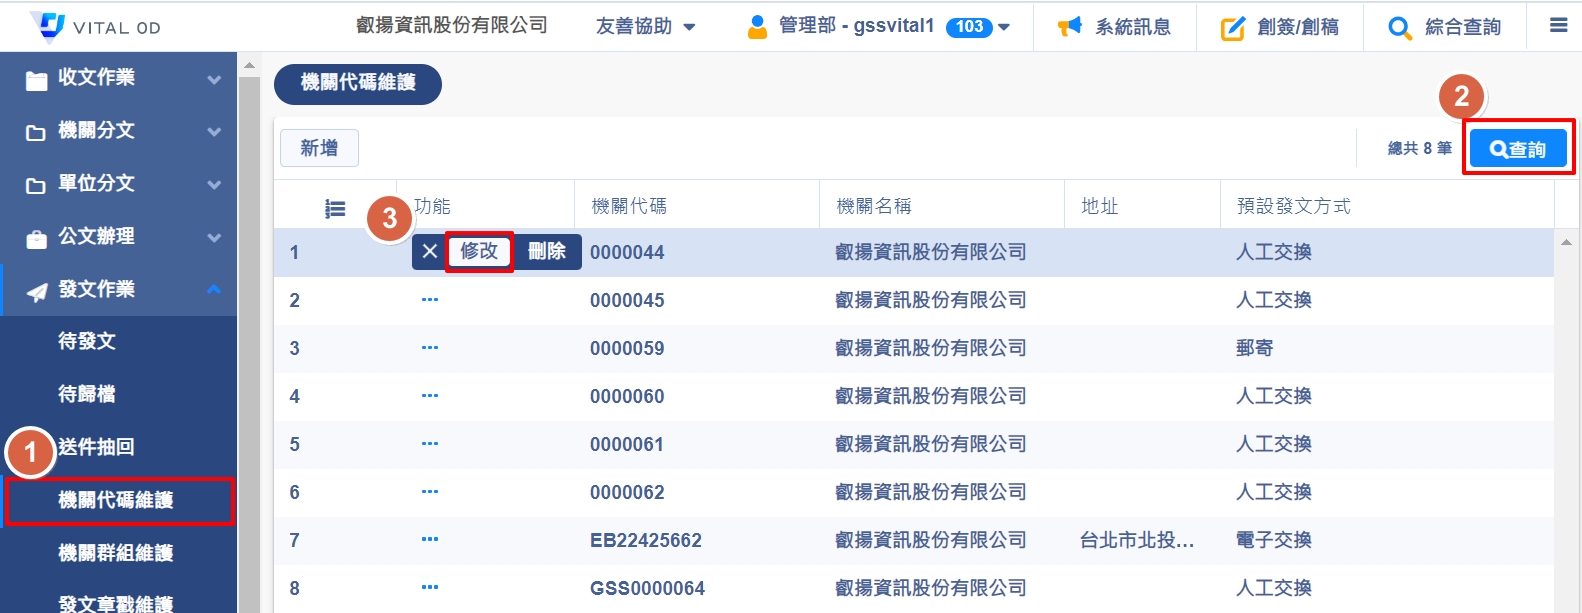Click the user profile icon

click(757, 27)
